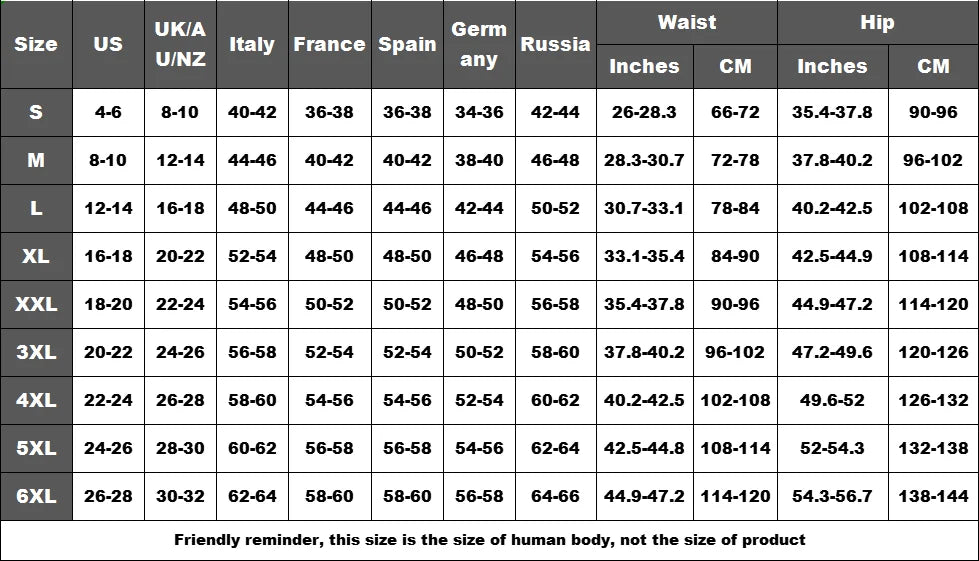Select the UK/AU/NZ column header
This screenshot has width=979, height=561.
pyautogui.click(x=180, y=44)
